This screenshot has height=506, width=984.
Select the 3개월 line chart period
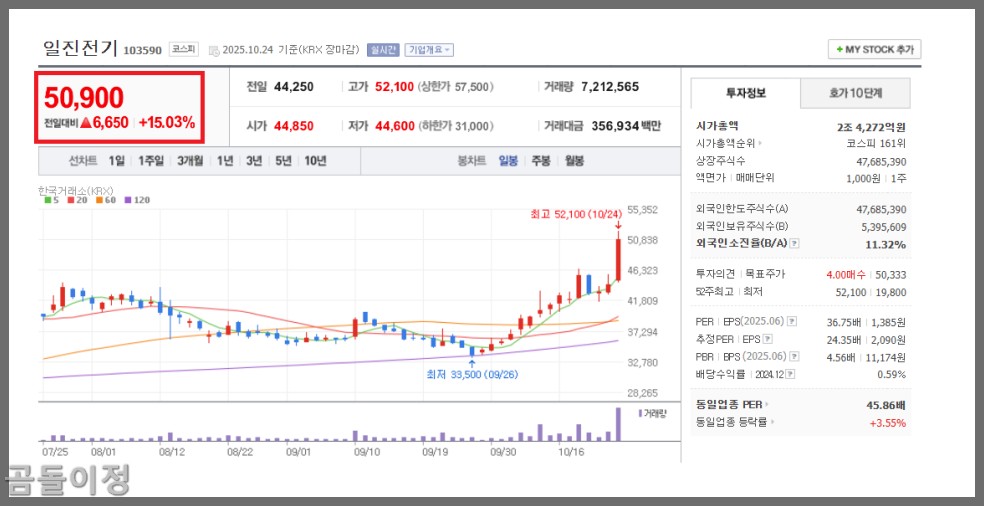pos(190,161)
